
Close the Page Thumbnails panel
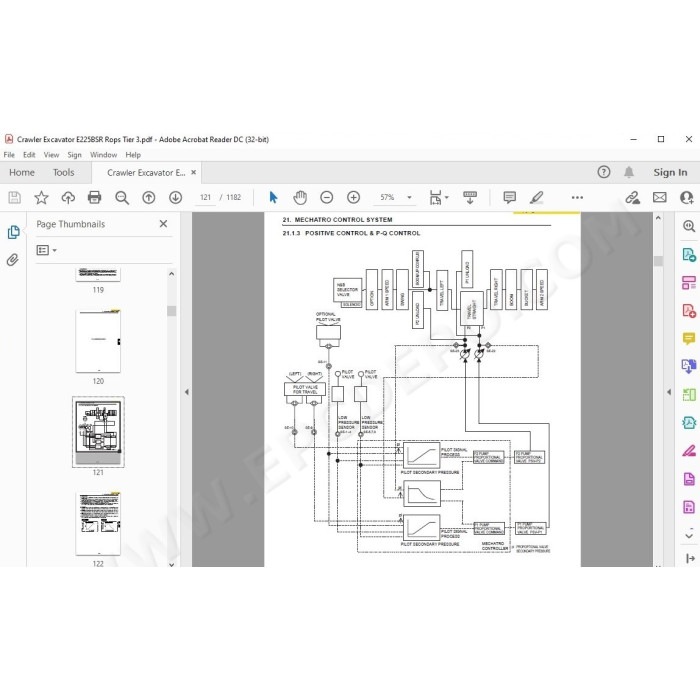(x=163, y=224)
